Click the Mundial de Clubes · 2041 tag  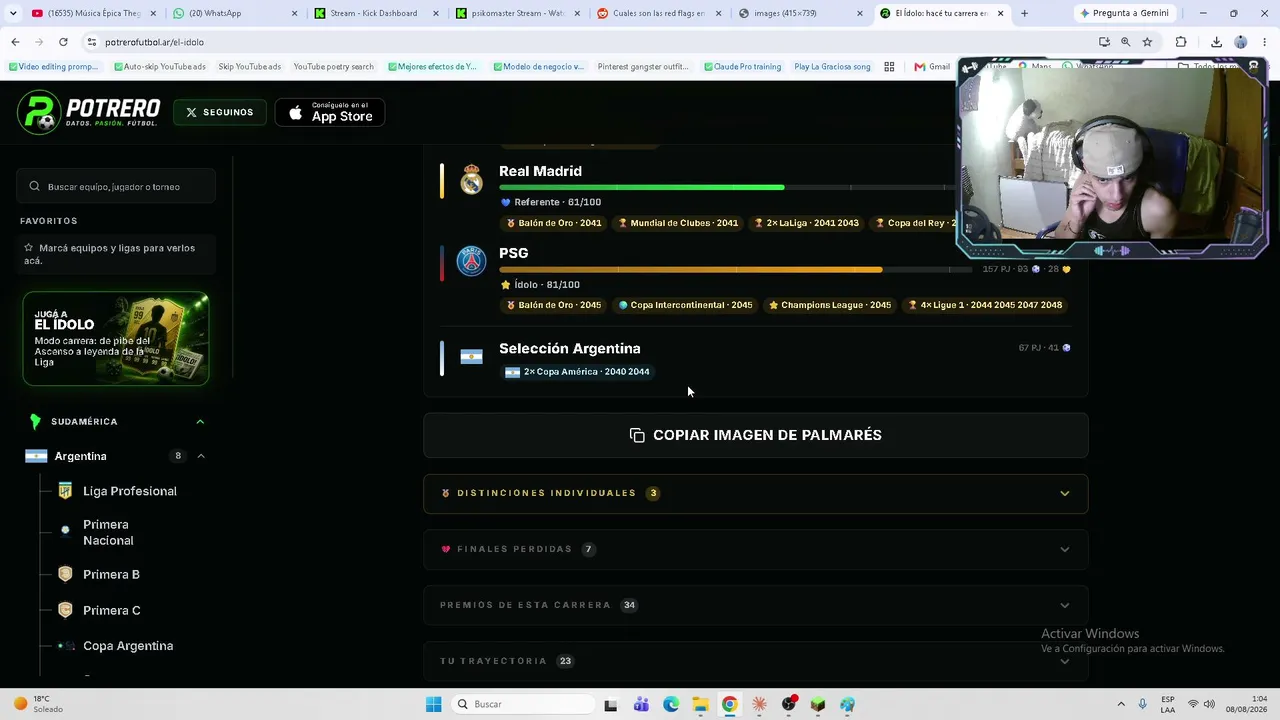tap(678, 223)
